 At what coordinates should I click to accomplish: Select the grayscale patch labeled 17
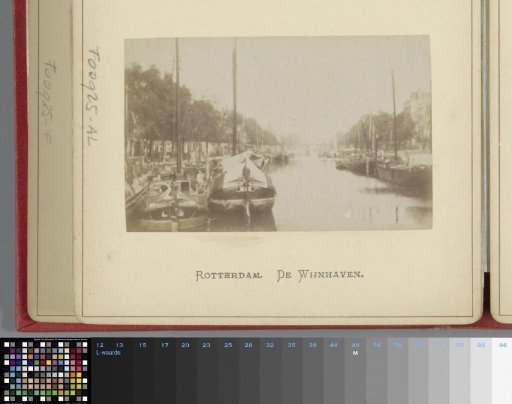click(x=164, y=371)
